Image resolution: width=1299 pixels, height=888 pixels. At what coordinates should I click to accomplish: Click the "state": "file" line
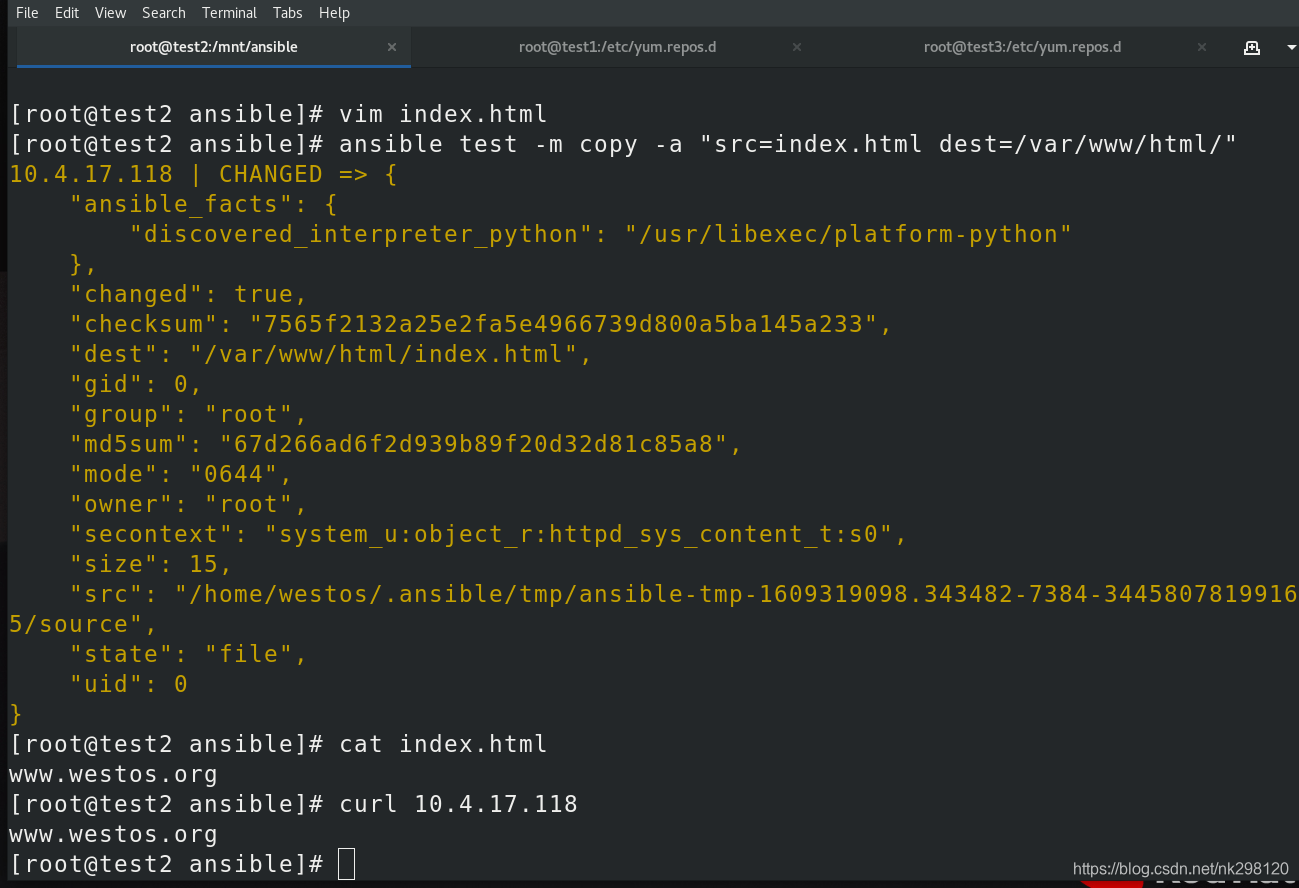pos(188,654)
